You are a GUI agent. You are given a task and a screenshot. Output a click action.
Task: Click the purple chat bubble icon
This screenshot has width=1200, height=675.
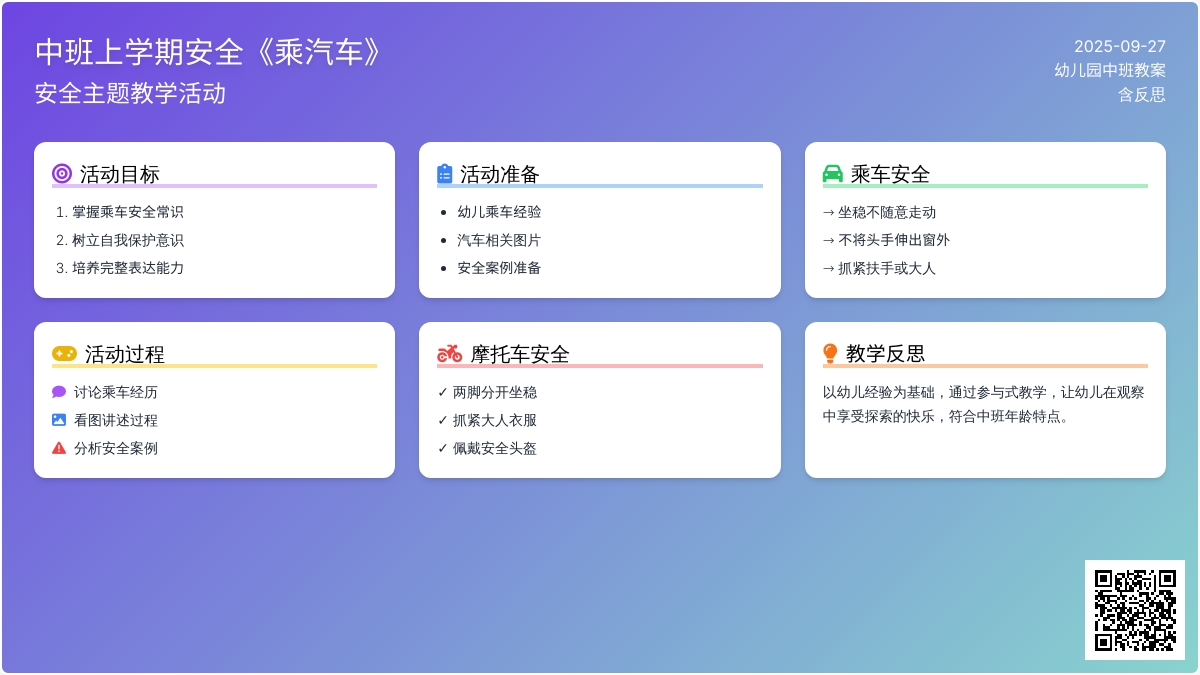point(59,392)
